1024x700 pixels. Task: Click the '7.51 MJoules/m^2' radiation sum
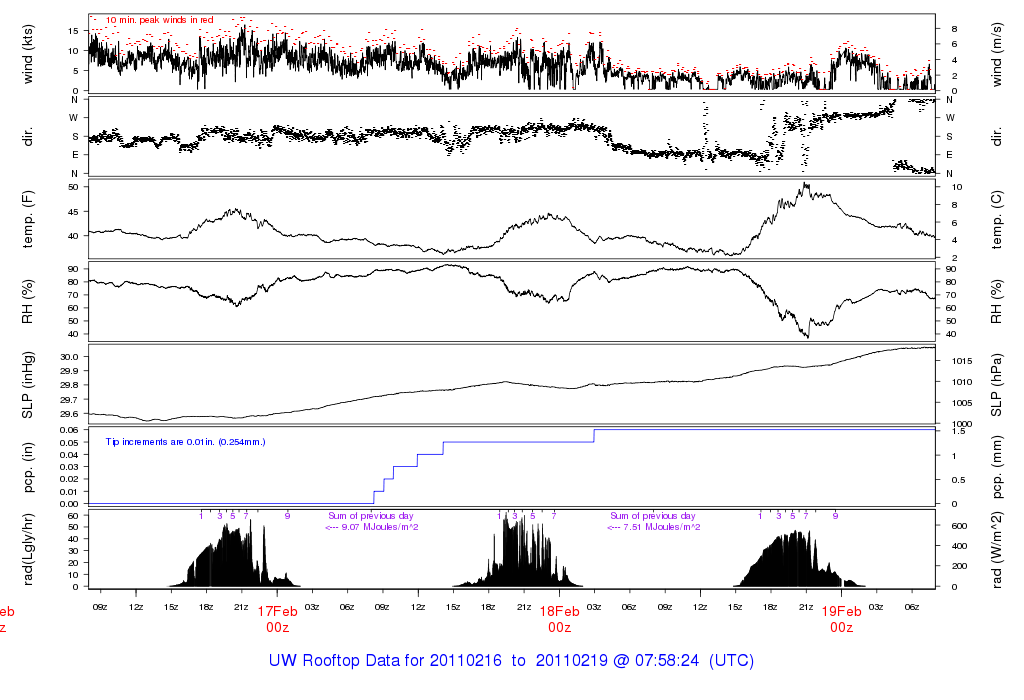pos(662,527)
